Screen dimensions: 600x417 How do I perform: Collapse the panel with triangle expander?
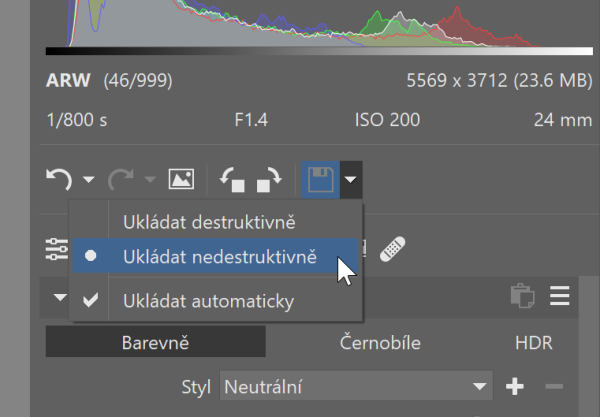[x=60, y=297]
